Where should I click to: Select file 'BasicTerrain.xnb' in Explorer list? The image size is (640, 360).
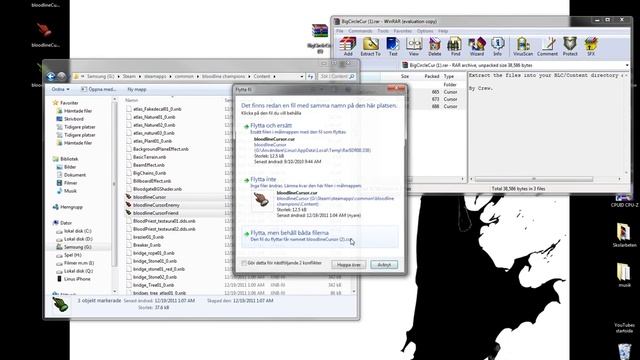[149, 157]
